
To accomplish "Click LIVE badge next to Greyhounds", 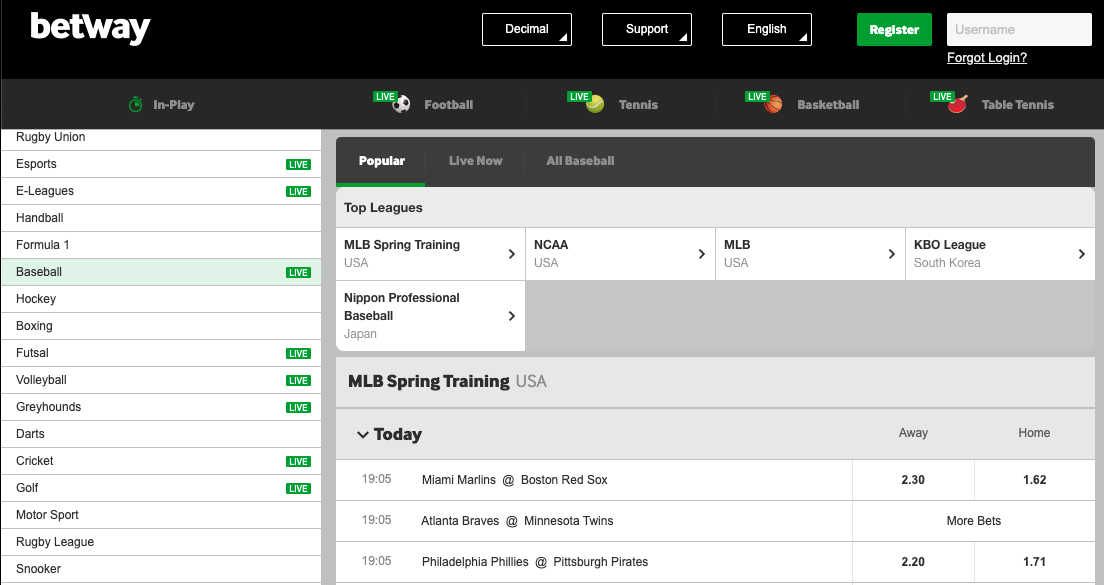I will point(299,408).
